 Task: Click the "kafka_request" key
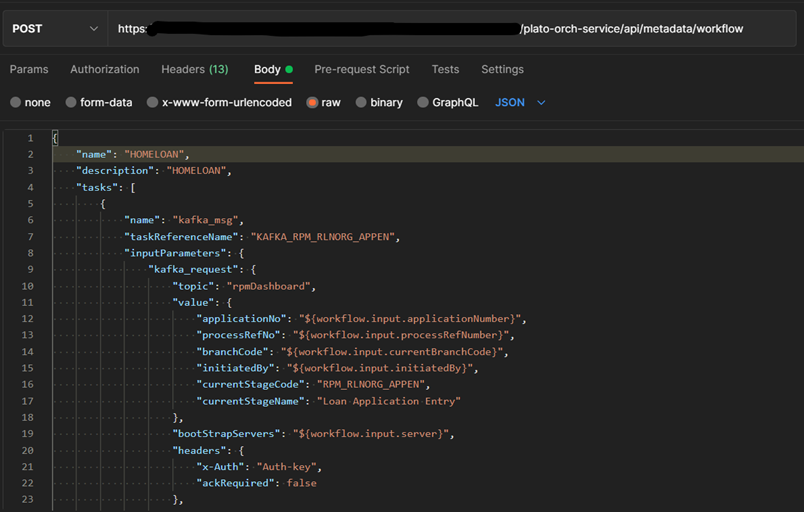(x=194, y=270)
